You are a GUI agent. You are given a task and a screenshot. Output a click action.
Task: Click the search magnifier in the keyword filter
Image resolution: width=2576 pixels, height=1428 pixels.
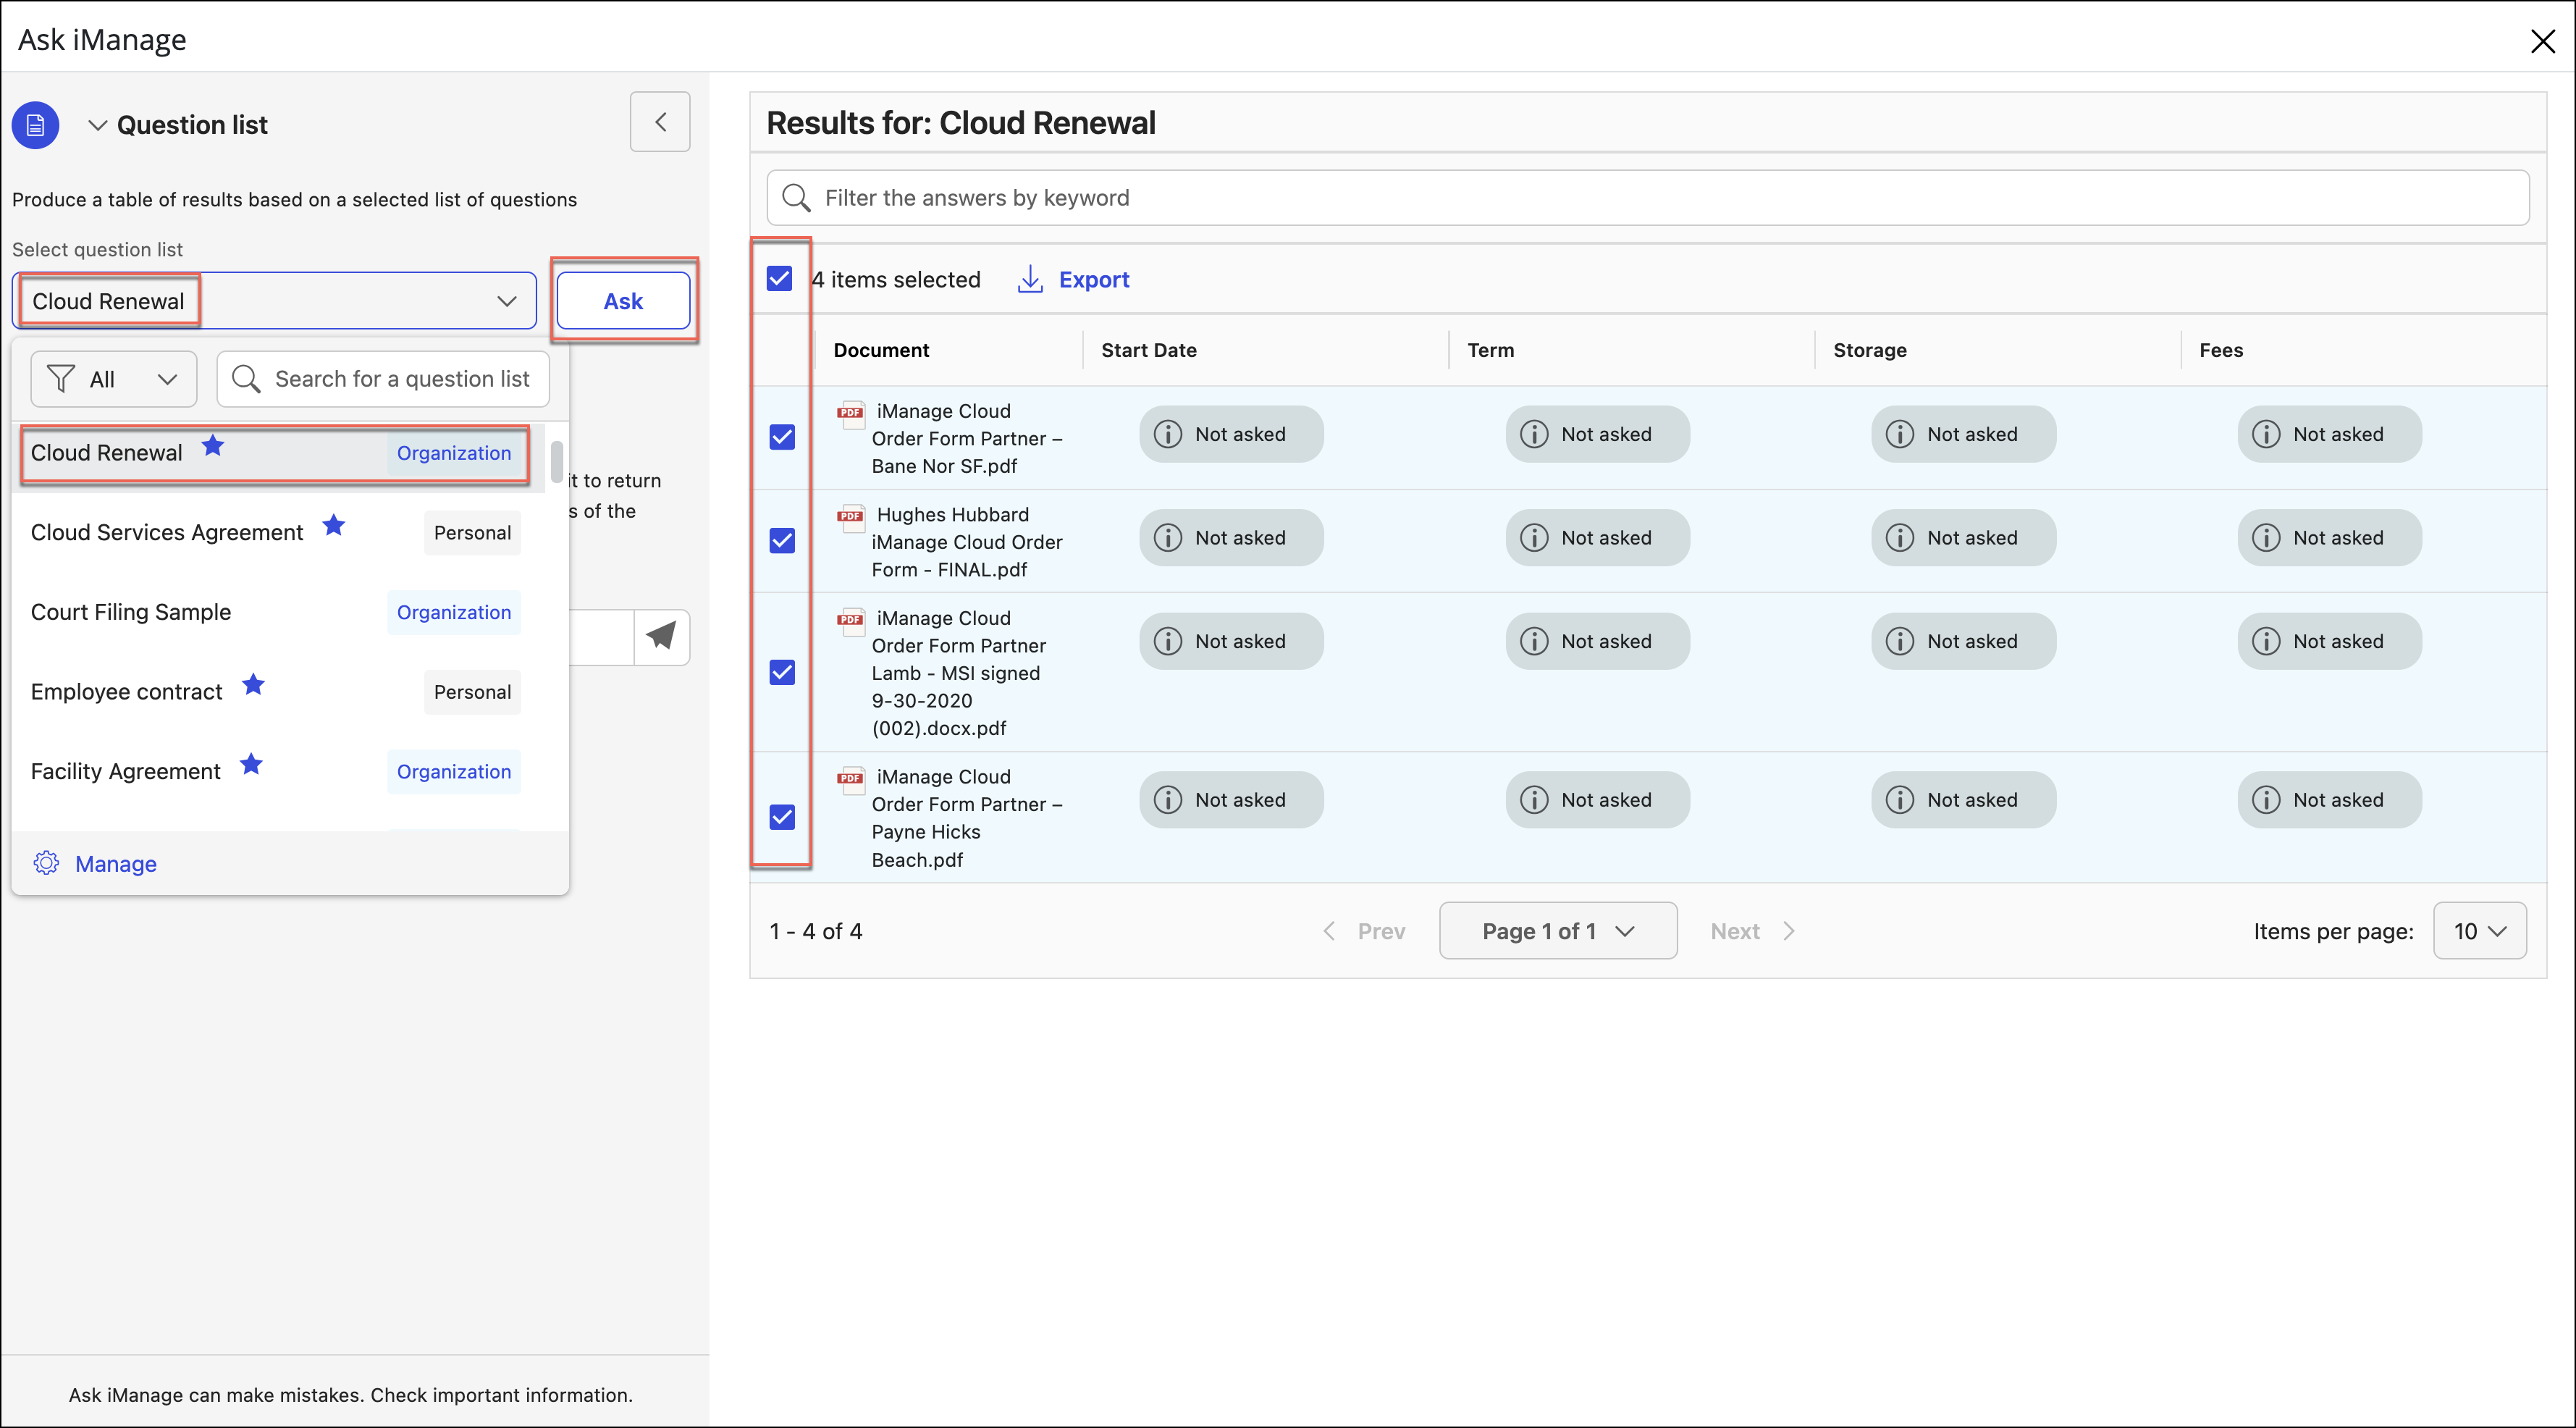796,198
